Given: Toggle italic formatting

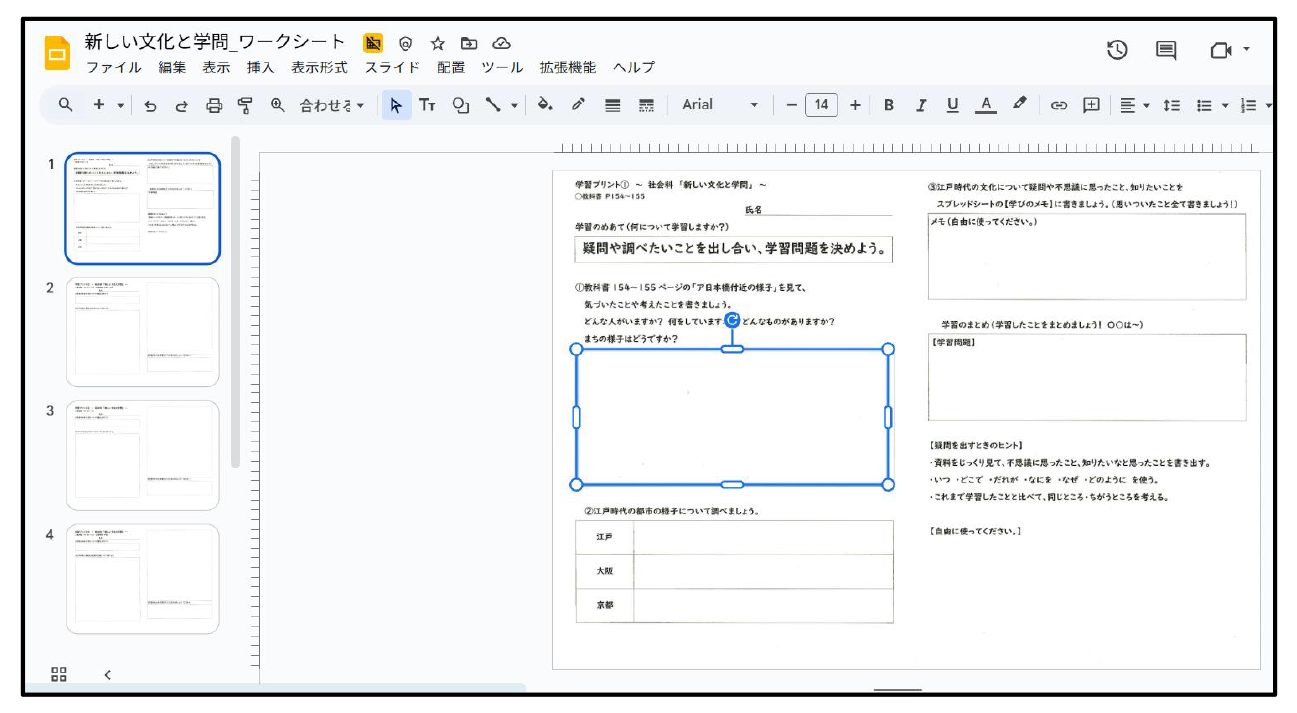Looking at the screenshot, I should click(920, 105).
